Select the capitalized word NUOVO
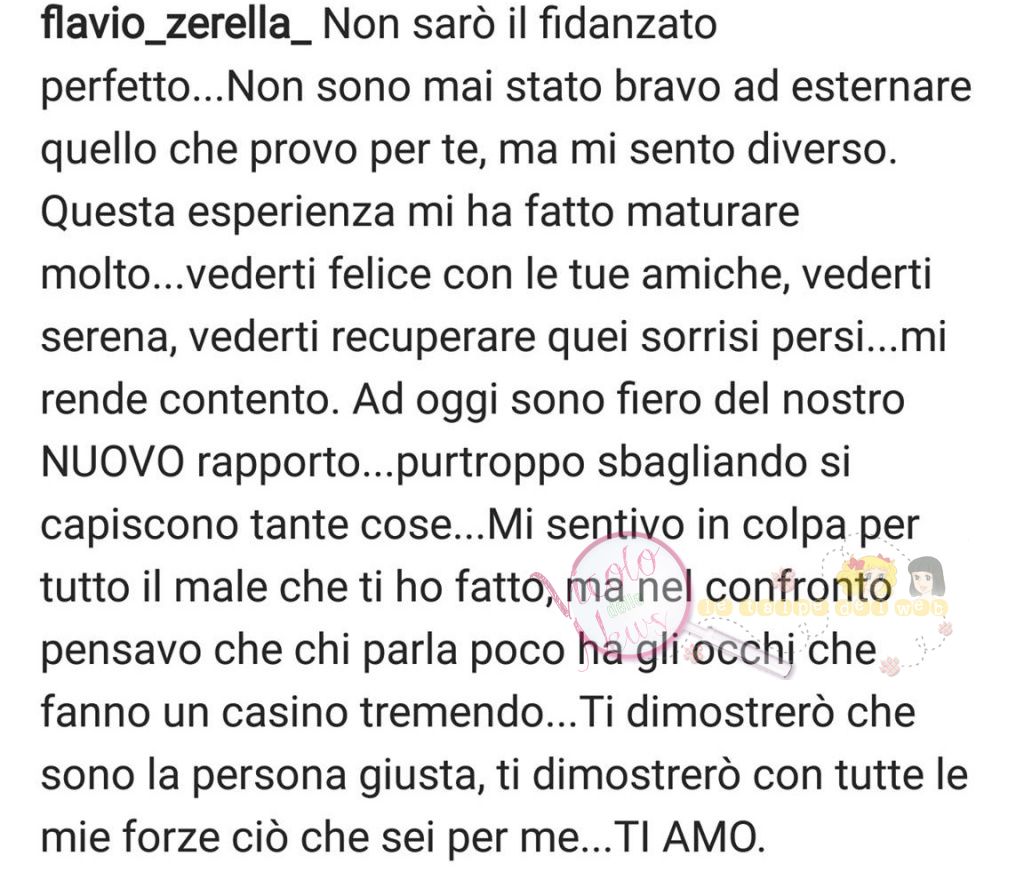The image size is (1024, 872). pyautogui.click(x=112, y=462)
